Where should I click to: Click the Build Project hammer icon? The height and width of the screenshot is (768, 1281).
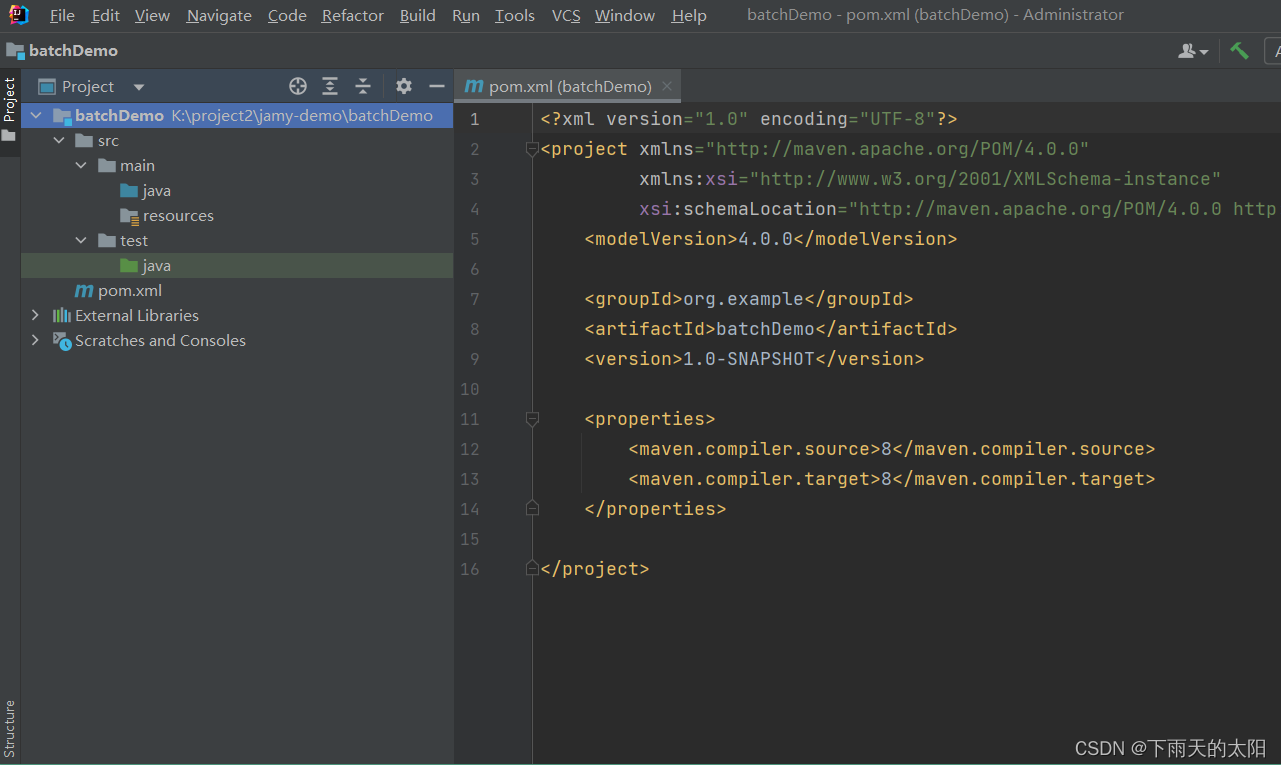point(1240,50)
